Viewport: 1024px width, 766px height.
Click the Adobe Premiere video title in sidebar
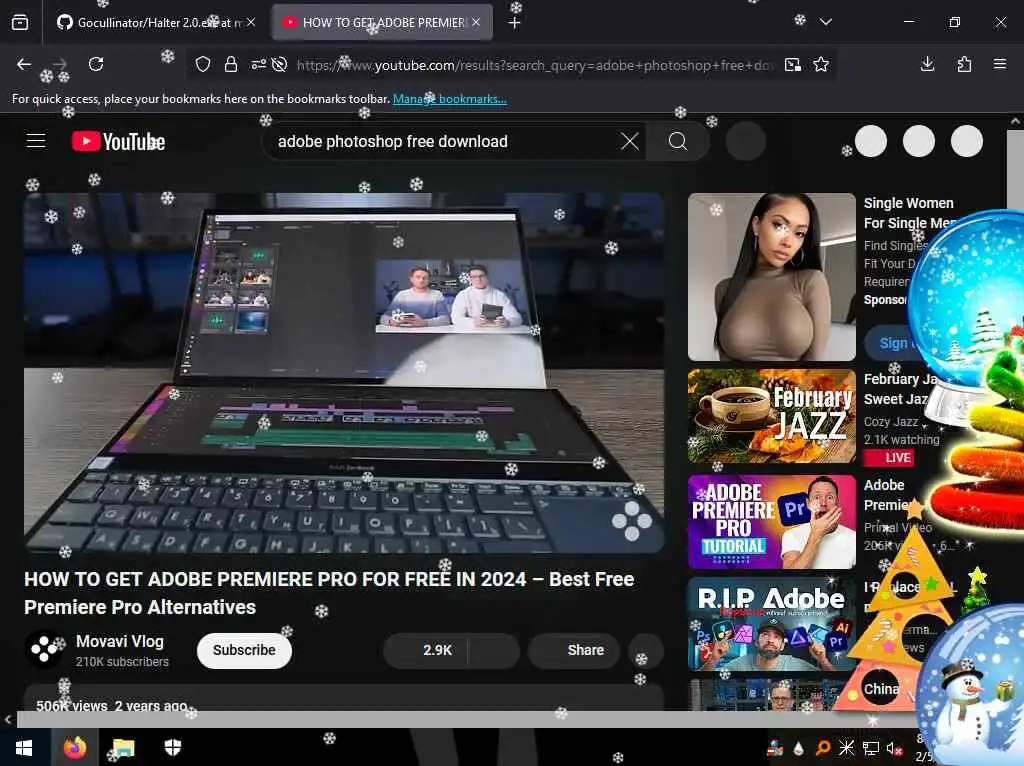pos(888,494)
